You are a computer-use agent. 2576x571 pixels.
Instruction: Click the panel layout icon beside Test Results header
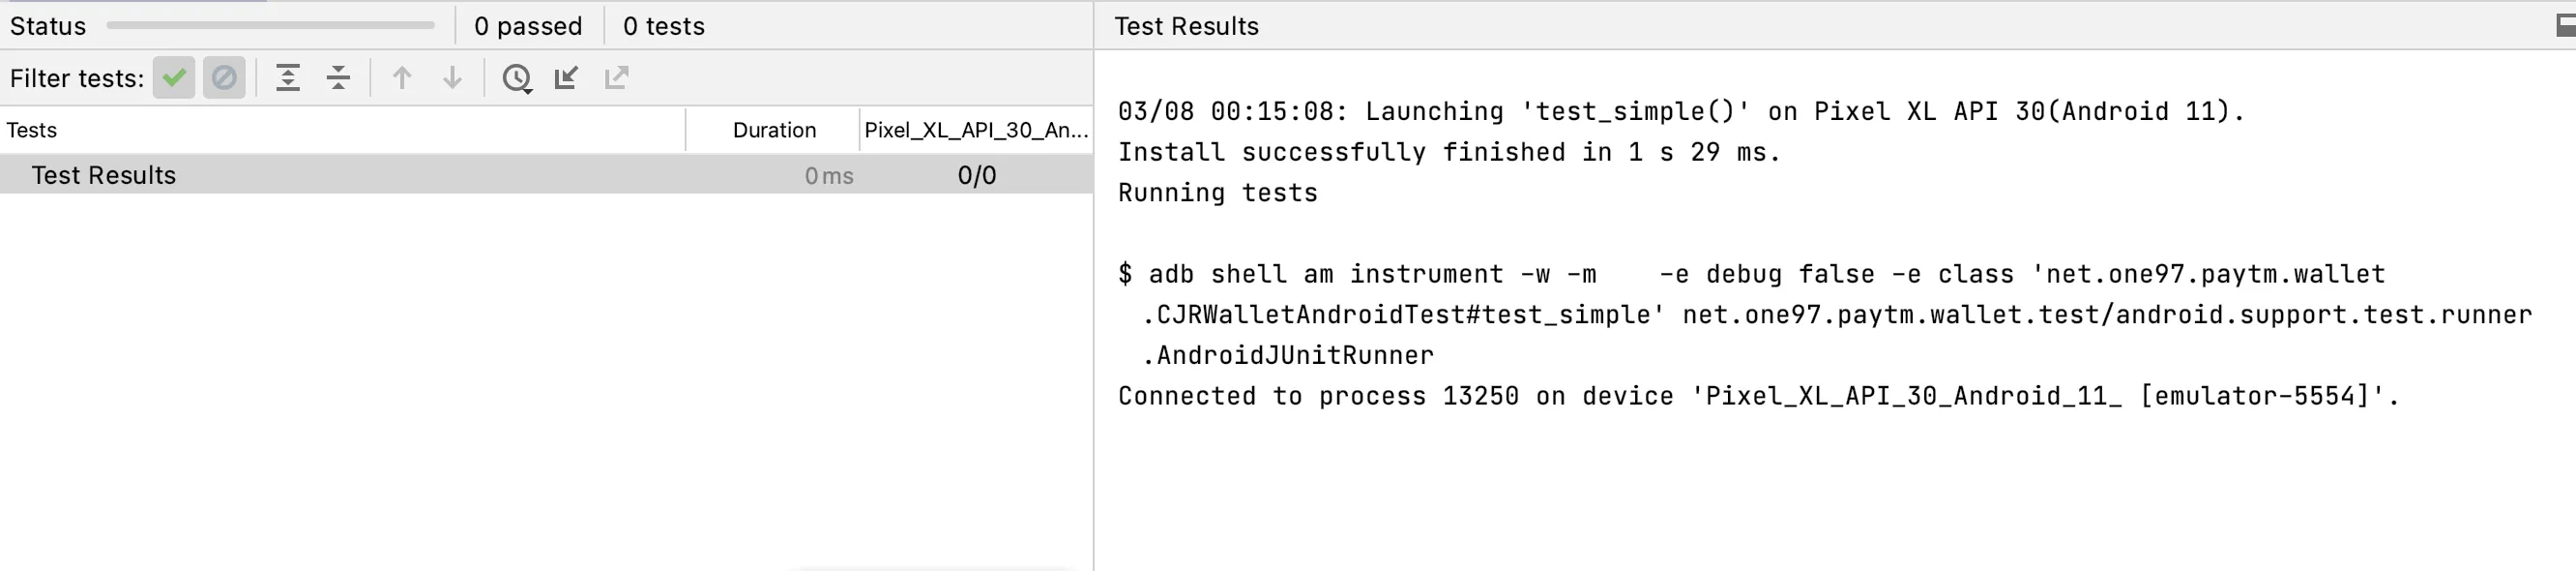(x=2565, y=26)
